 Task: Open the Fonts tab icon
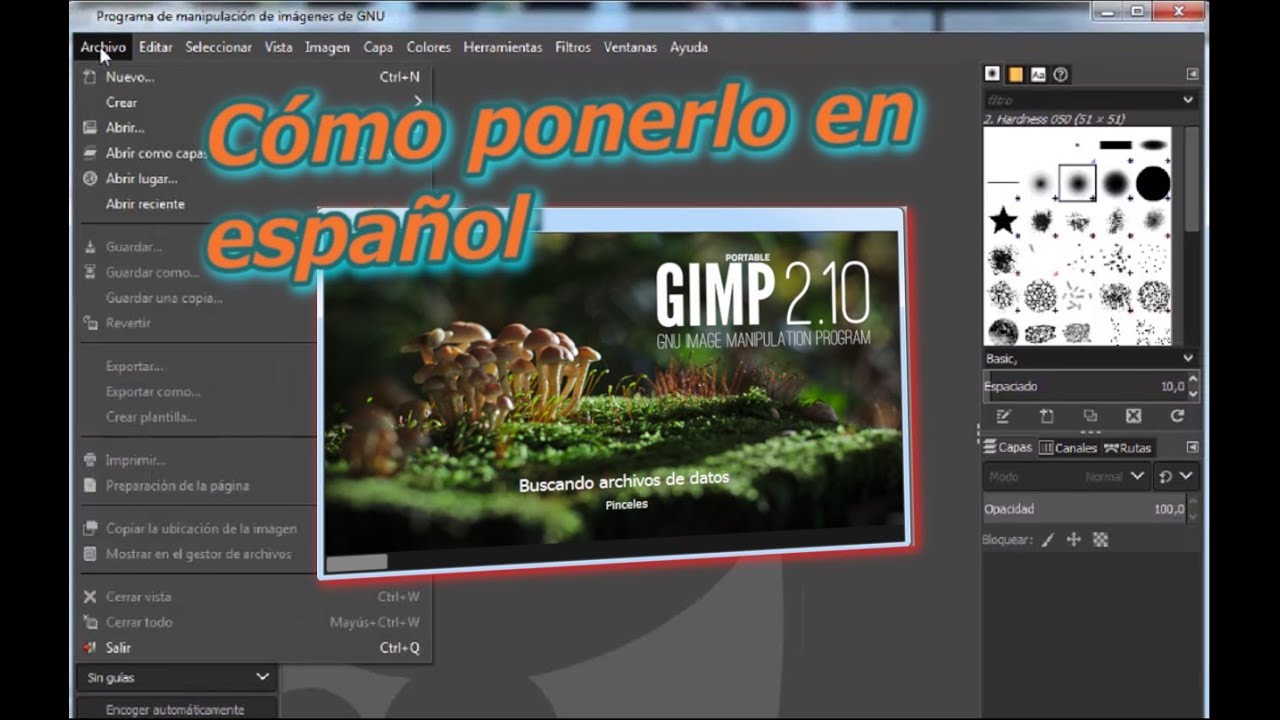point(1038,74)
